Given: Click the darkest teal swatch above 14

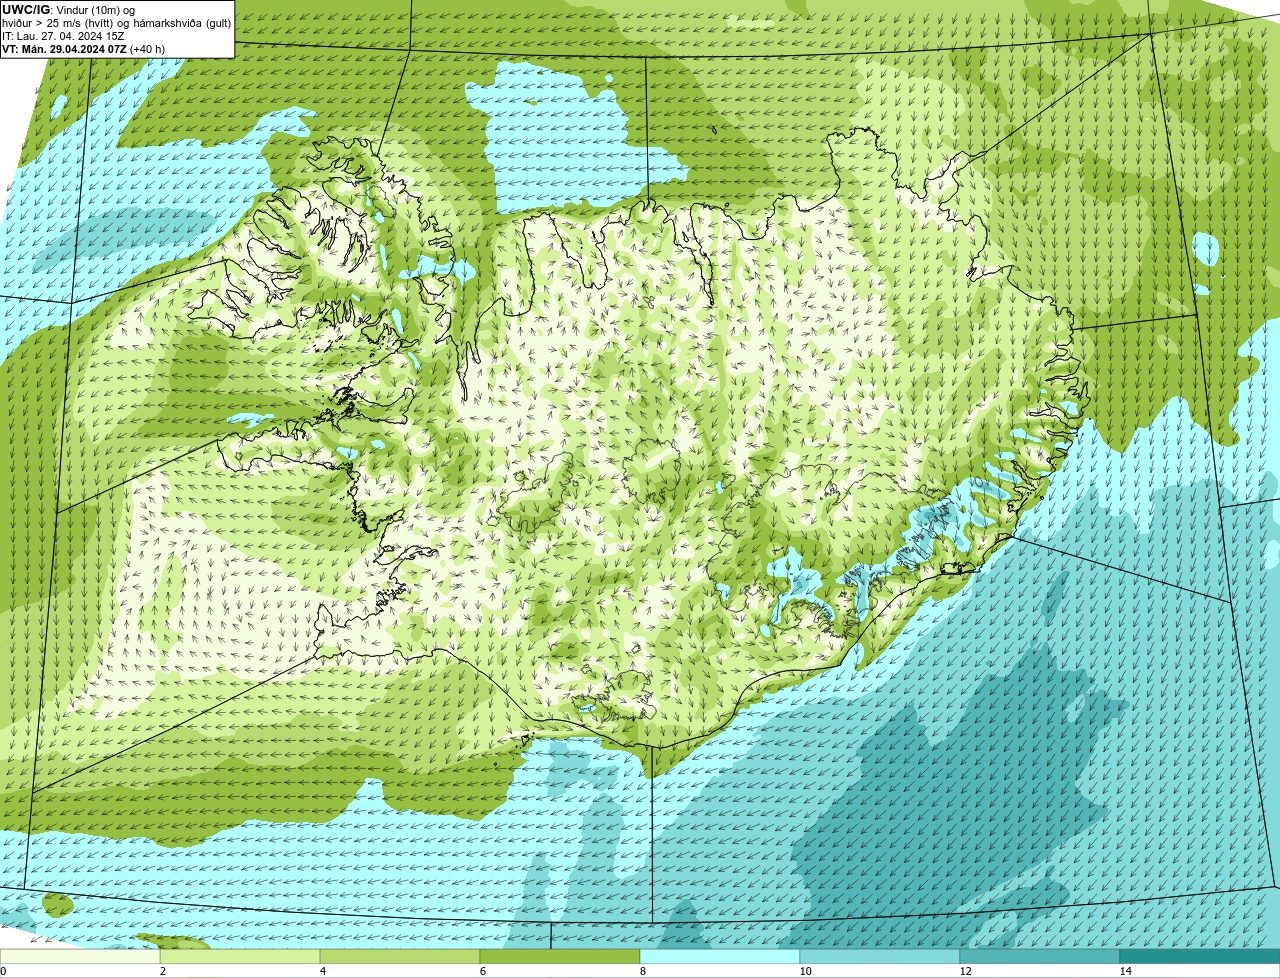Looking at the screenshot, I should pyautogui.click(x=1200, y=956).
